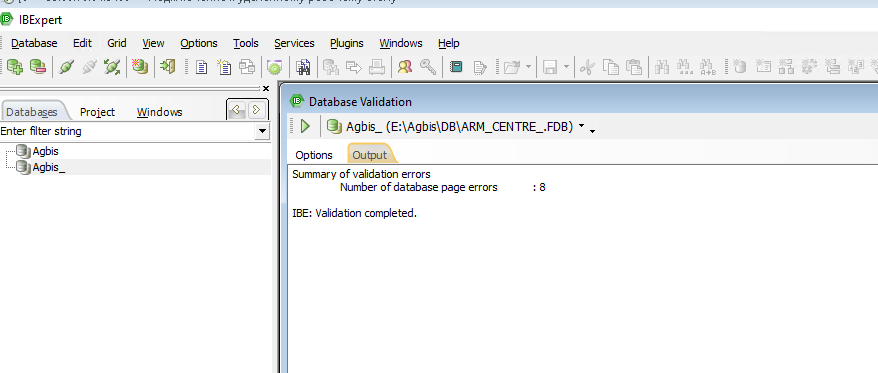Click the grayed Print icon
Viewport: 878px width, 373px height.
(377, 67)
